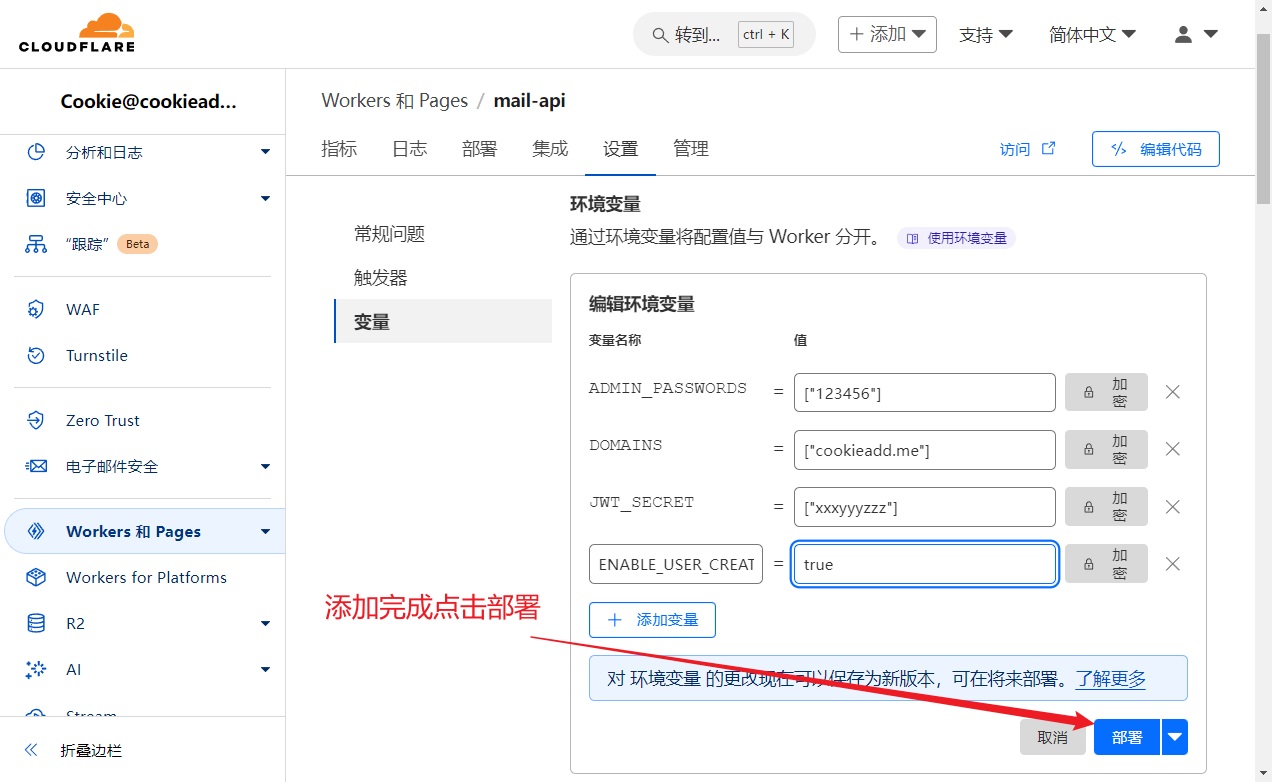This screenshot has height=782, width=1272.
Task: Click the DOMAINS value input field
Action: coord(924,450)
